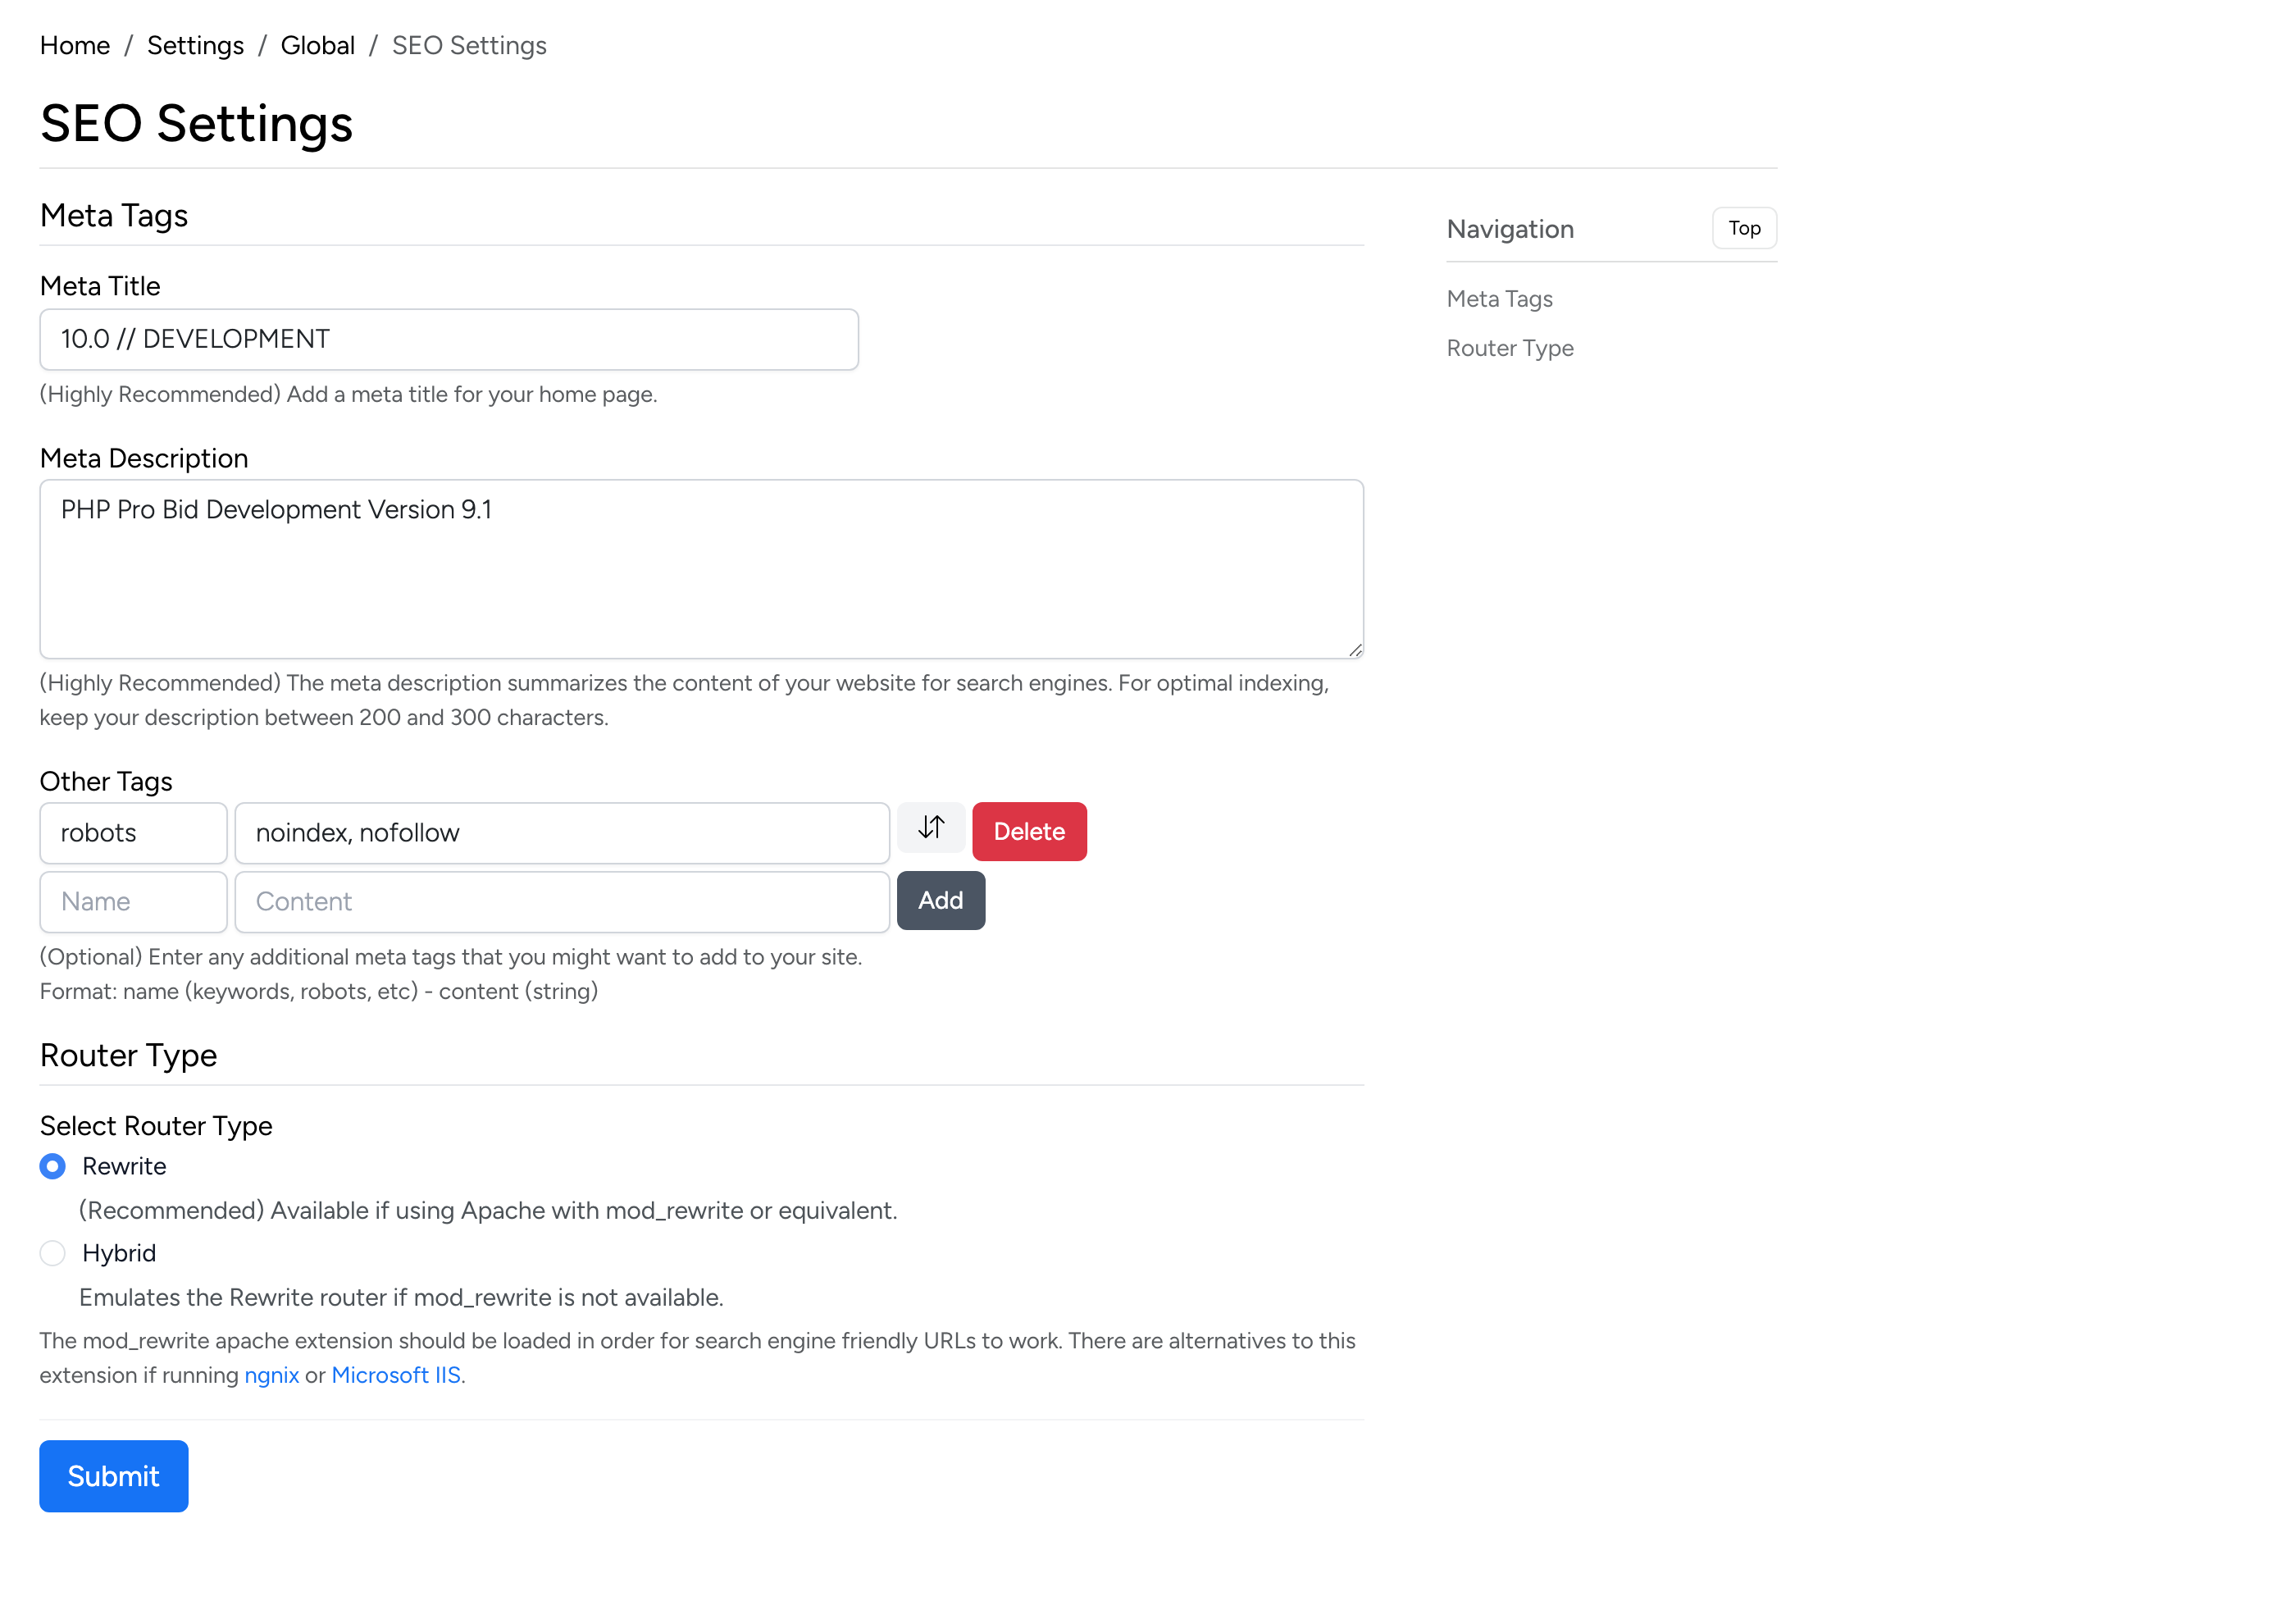The image size is (2296, 1619).
Task: Click the Top button in Navigation
Action: click(1744, 228)
